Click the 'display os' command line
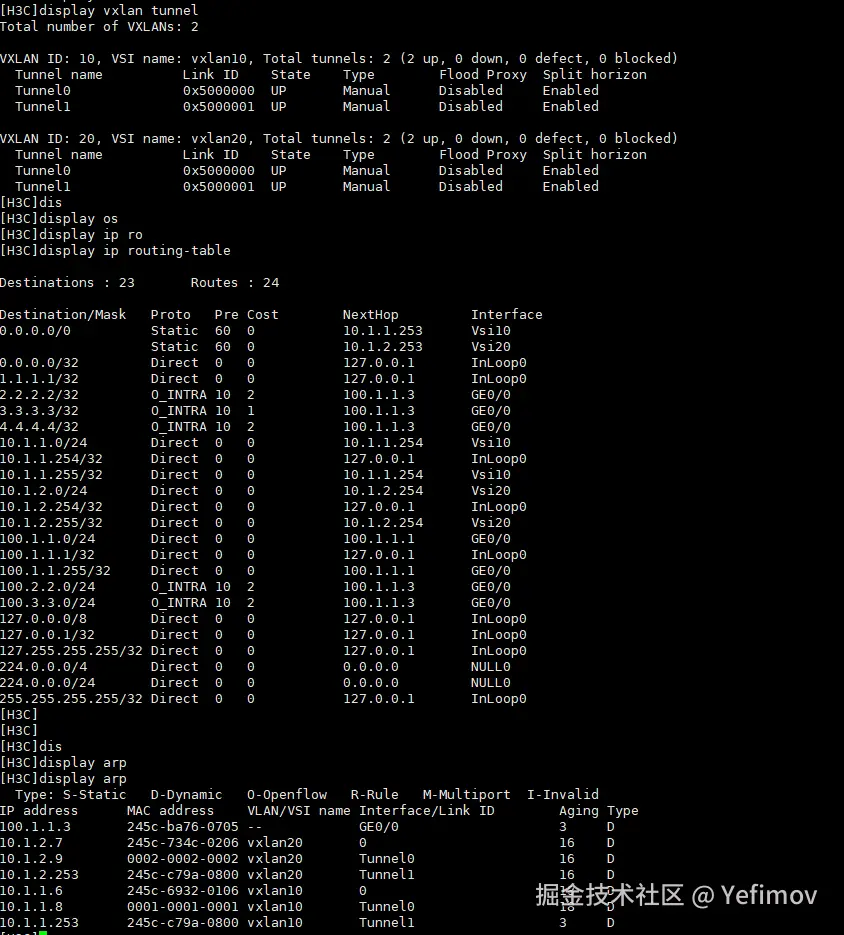Image resolution: width=844 pixels, height=935 pixels. 59,218
